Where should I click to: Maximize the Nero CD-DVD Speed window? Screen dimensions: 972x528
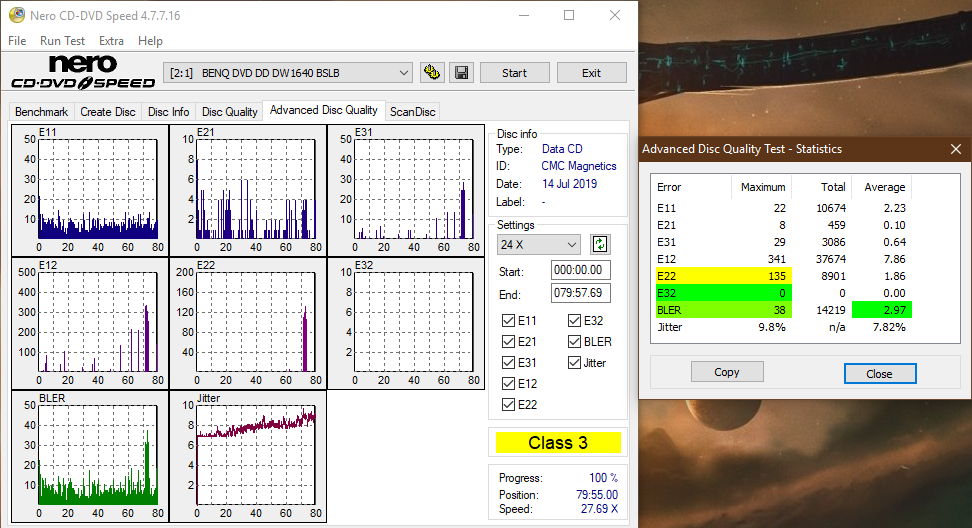(568, 15)
